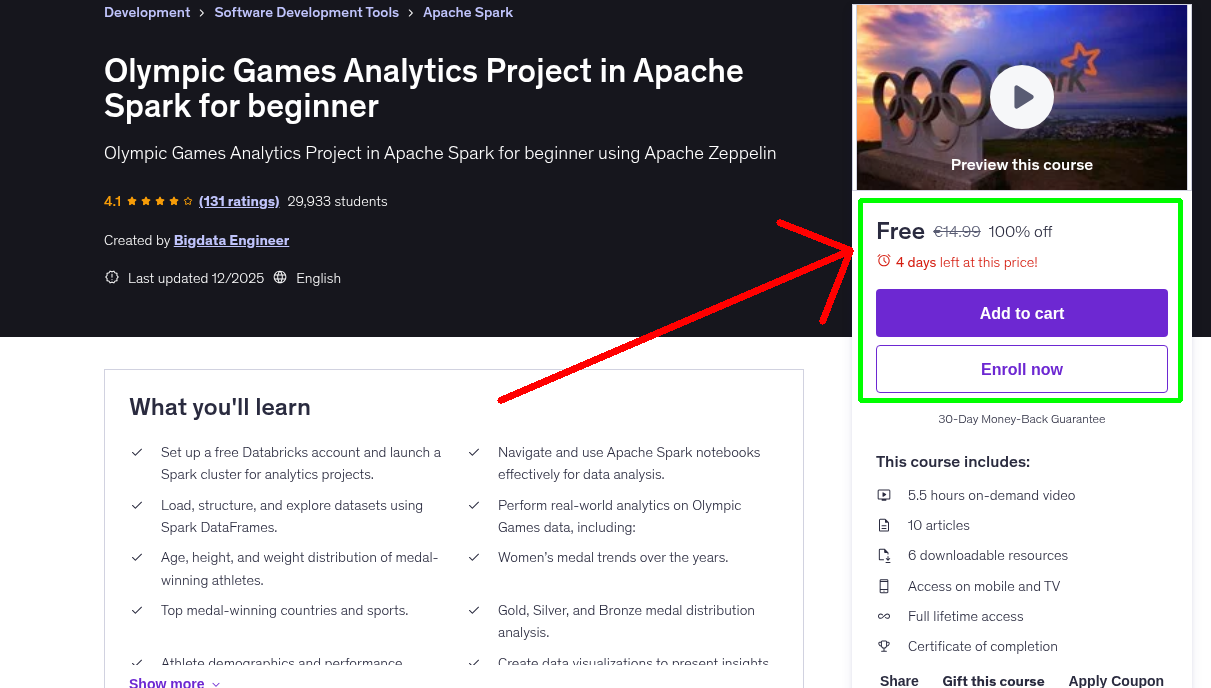Screen dimensions: 1211x688
Task: Click the downloadable resources icon
Action: [x=884, y=555]
